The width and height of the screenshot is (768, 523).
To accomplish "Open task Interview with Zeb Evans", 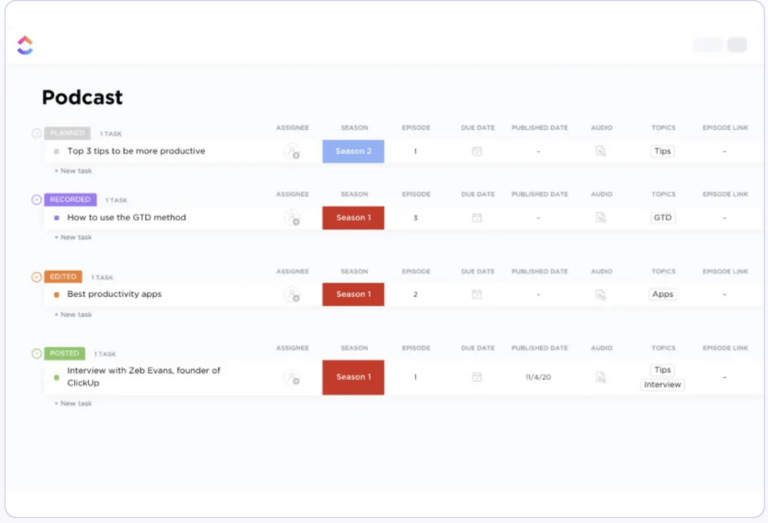I will 144,377.
